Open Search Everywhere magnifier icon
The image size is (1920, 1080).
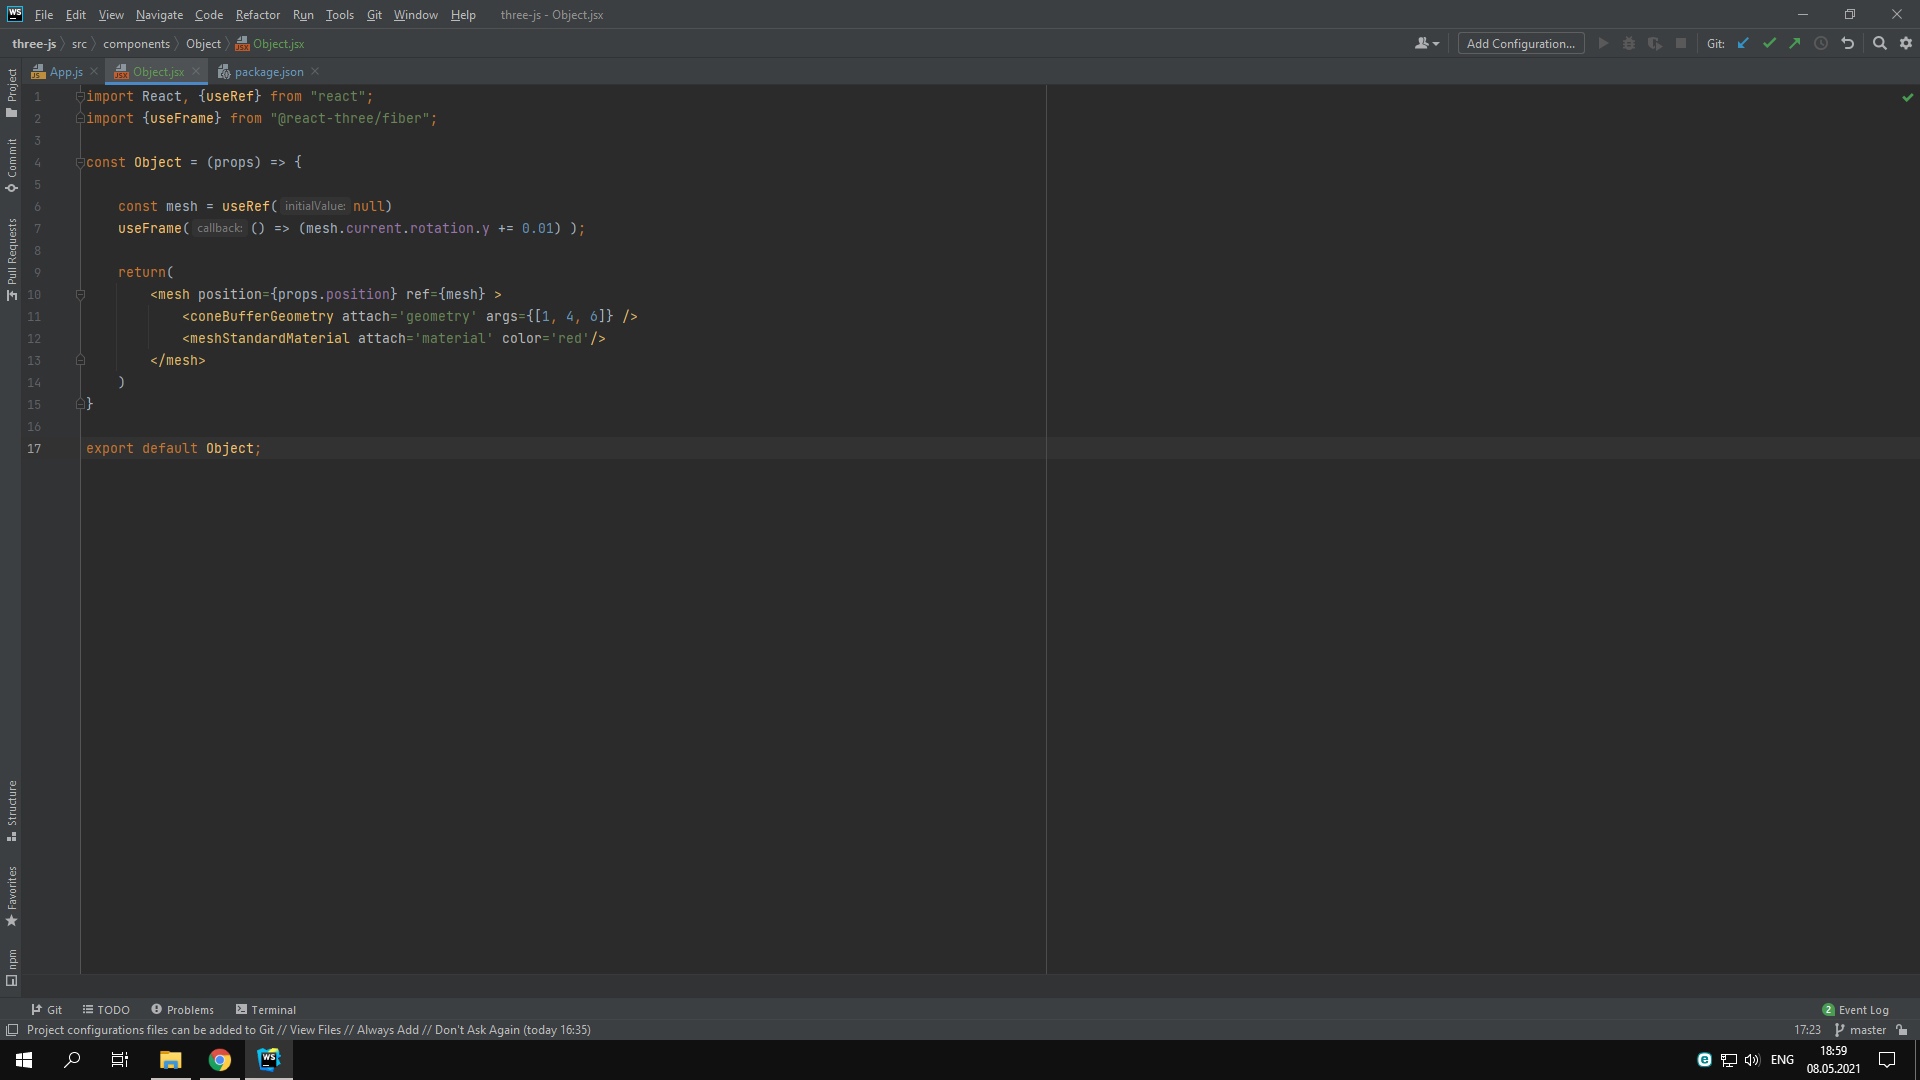pos(1879,43)
